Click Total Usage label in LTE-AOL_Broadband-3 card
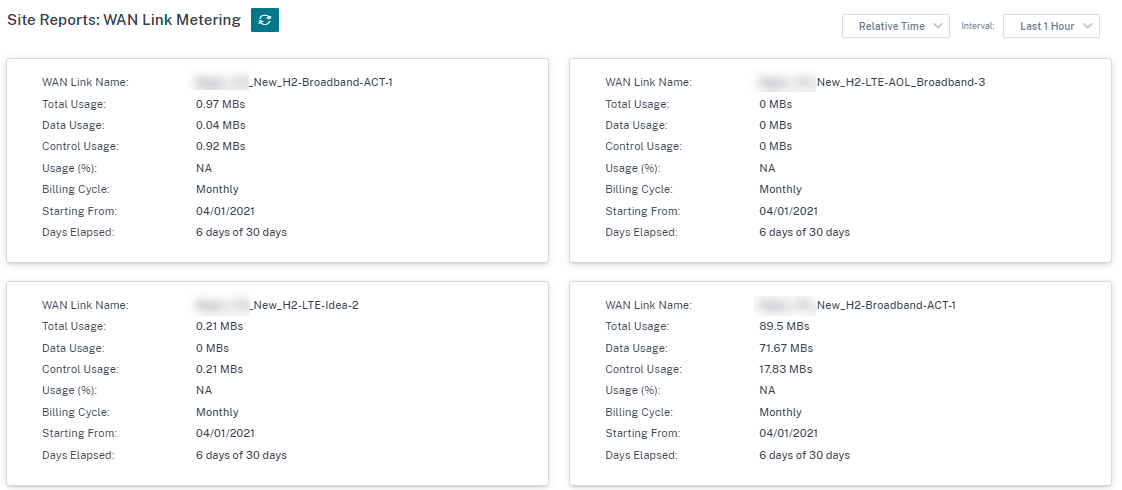The width and height of the screenshot is (1122, 490). pos(637,104)
